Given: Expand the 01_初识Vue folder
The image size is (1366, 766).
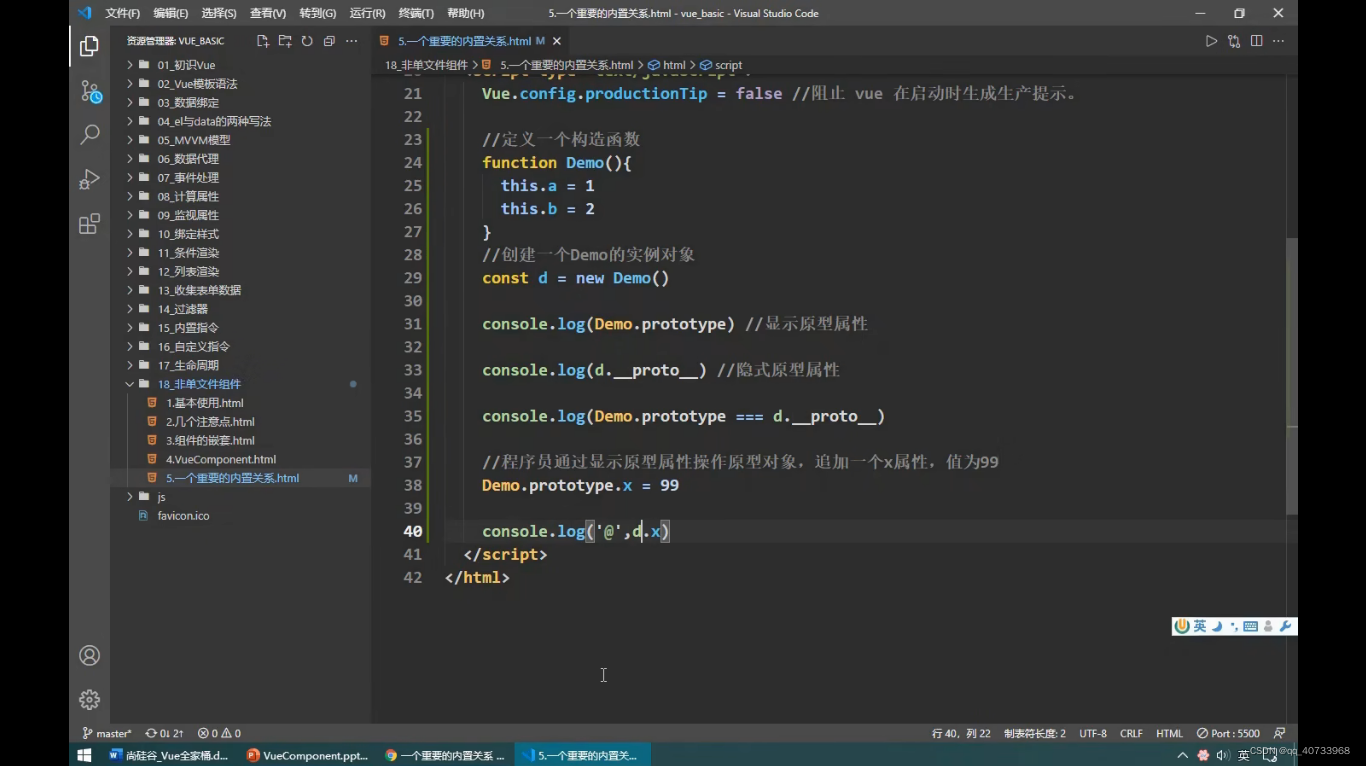Looking at the screenshot, I should (x=240, y=65).
